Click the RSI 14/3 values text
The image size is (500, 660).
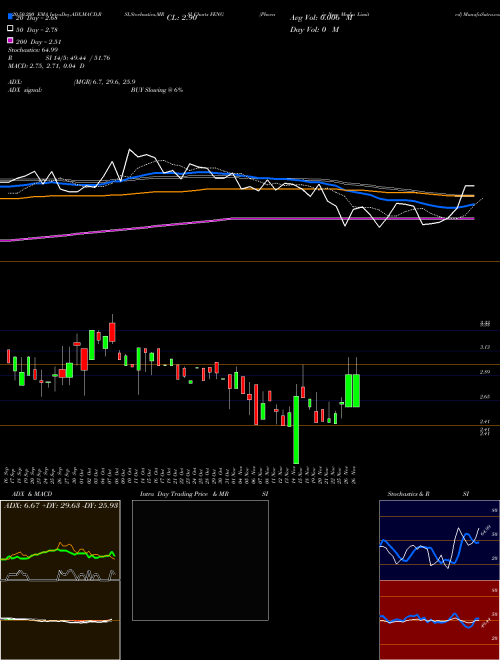pyautogui.click(x=78, y=58)
